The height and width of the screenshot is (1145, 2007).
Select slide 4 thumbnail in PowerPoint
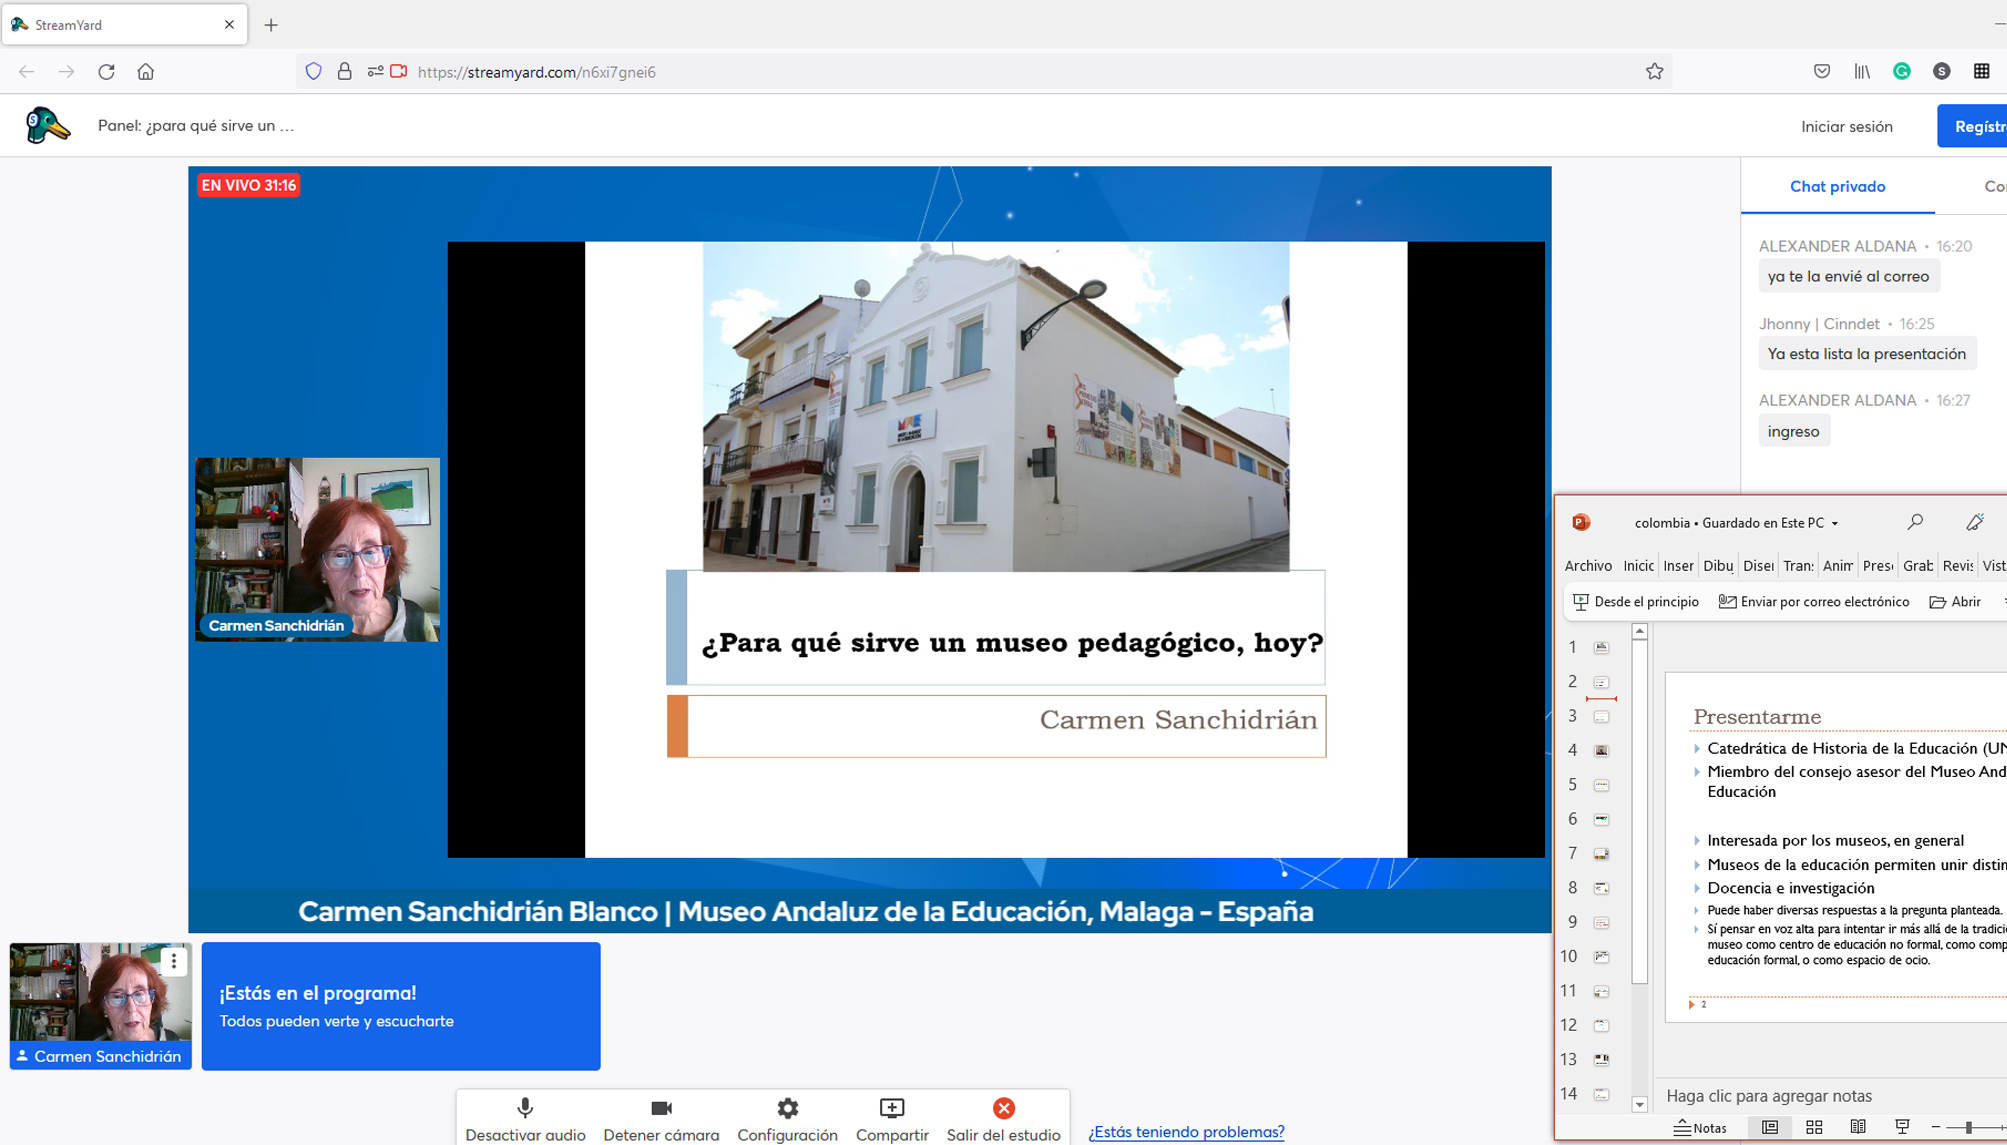click(1601, 751)
